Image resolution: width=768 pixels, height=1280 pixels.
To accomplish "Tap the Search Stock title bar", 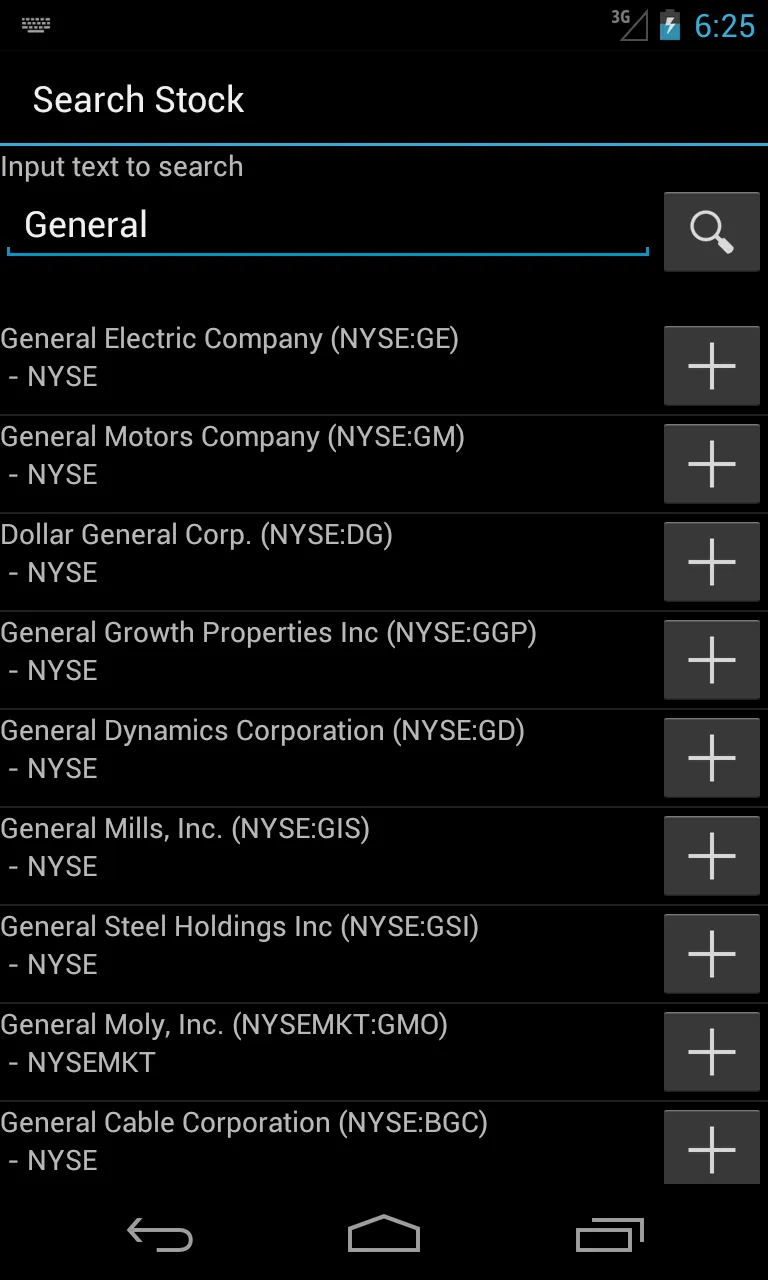I will click(384, 99).
